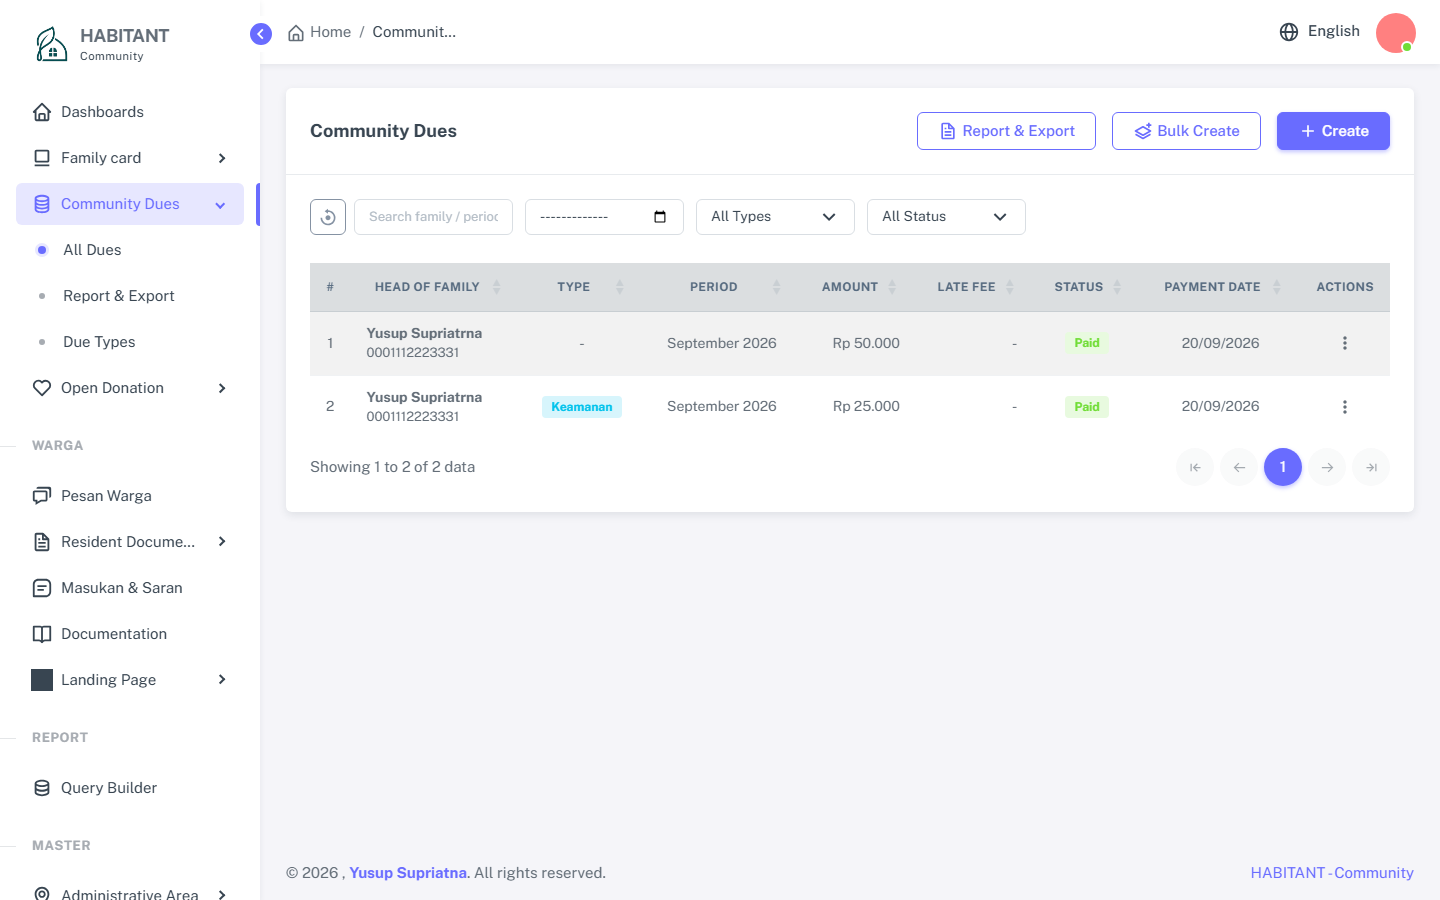Click the HABITANT Community logo icon

pos(51,44)
